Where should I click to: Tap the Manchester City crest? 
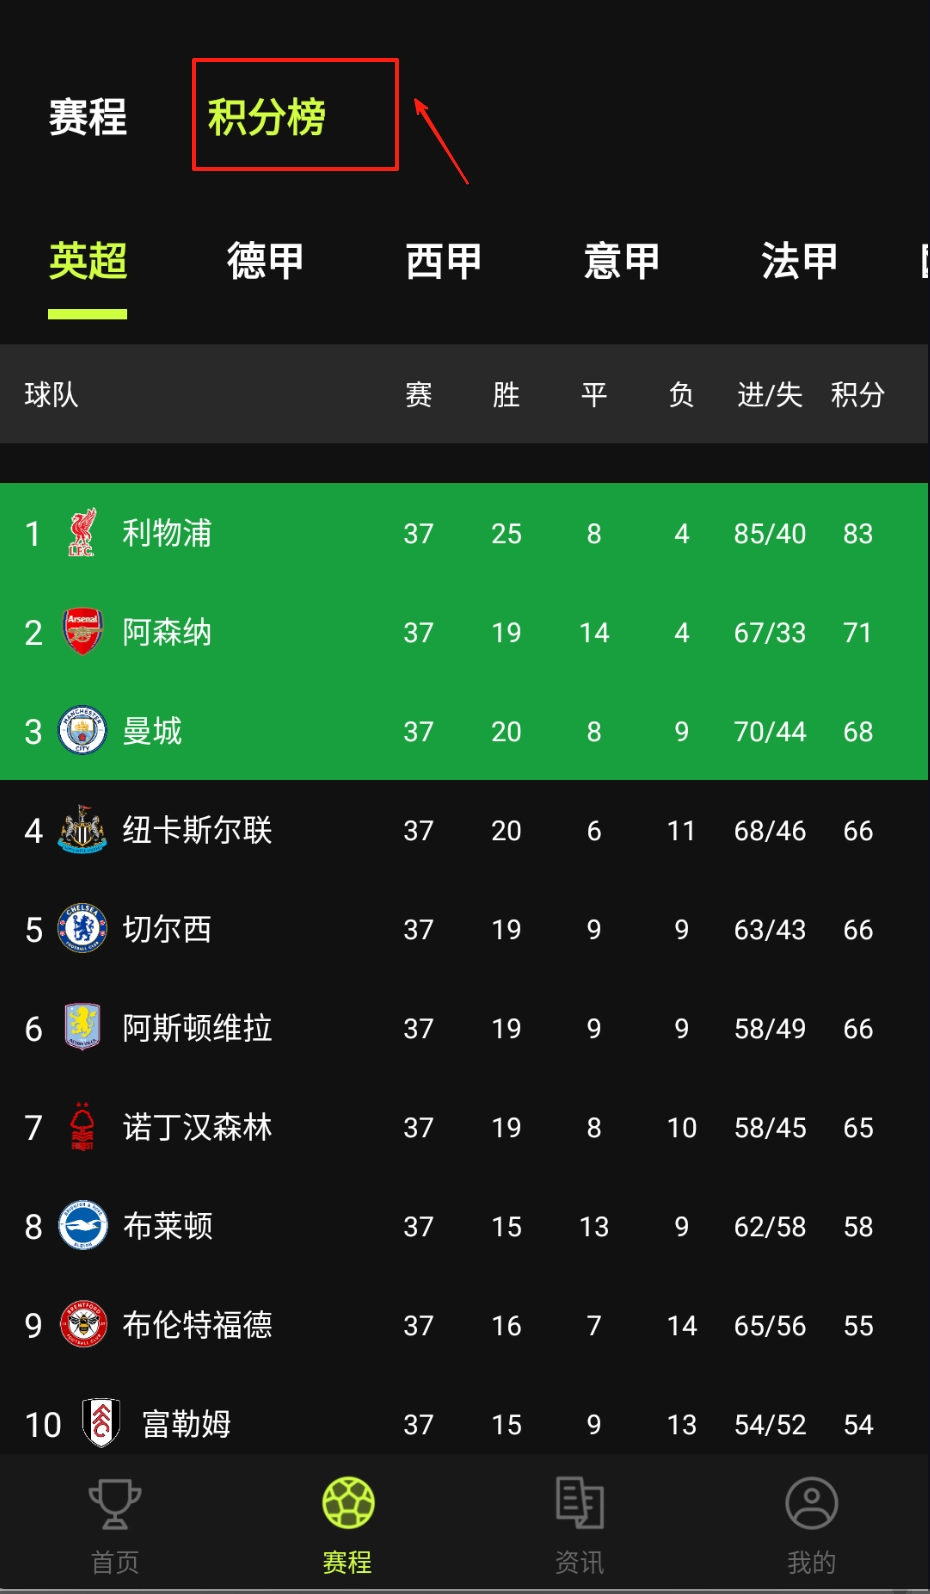tap(82, 731)
